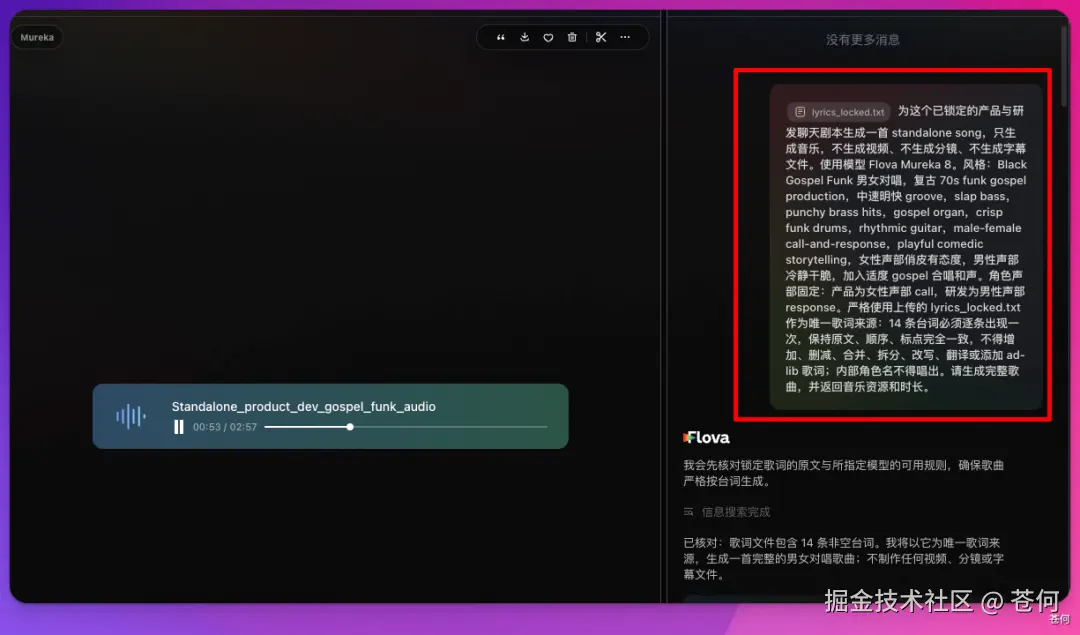Image resolution: width=1080 pixels, height=635 pixels.
Task: Open the more options ellipsis menu
Action: [x=625, y=37]
